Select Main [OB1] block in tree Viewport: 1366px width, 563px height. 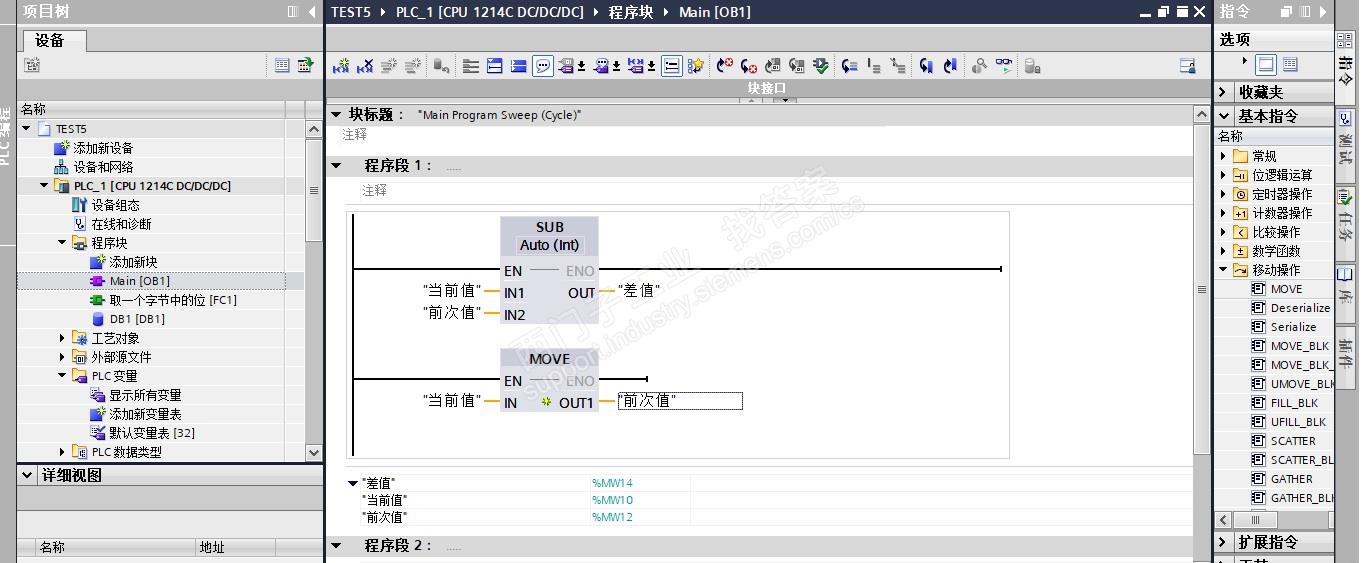[x=140, y=281]
